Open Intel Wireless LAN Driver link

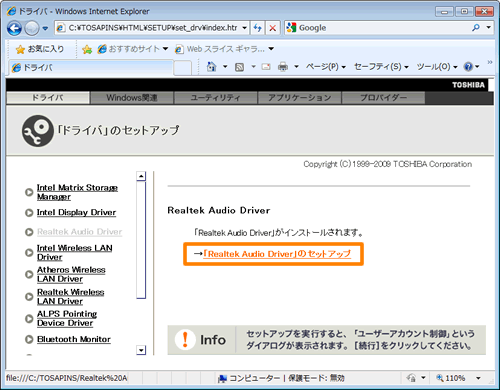[74, 253]
